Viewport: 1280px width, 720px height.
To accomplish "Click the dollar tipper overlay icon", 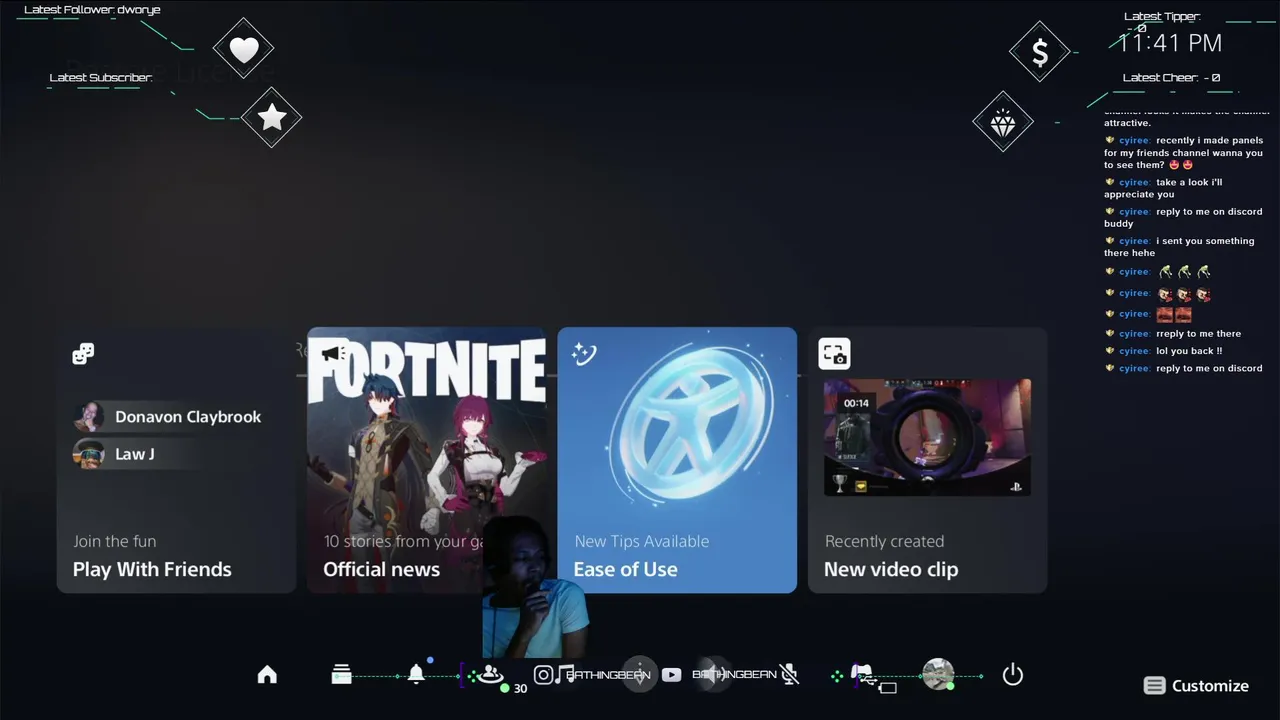I will pos(1040,52).
